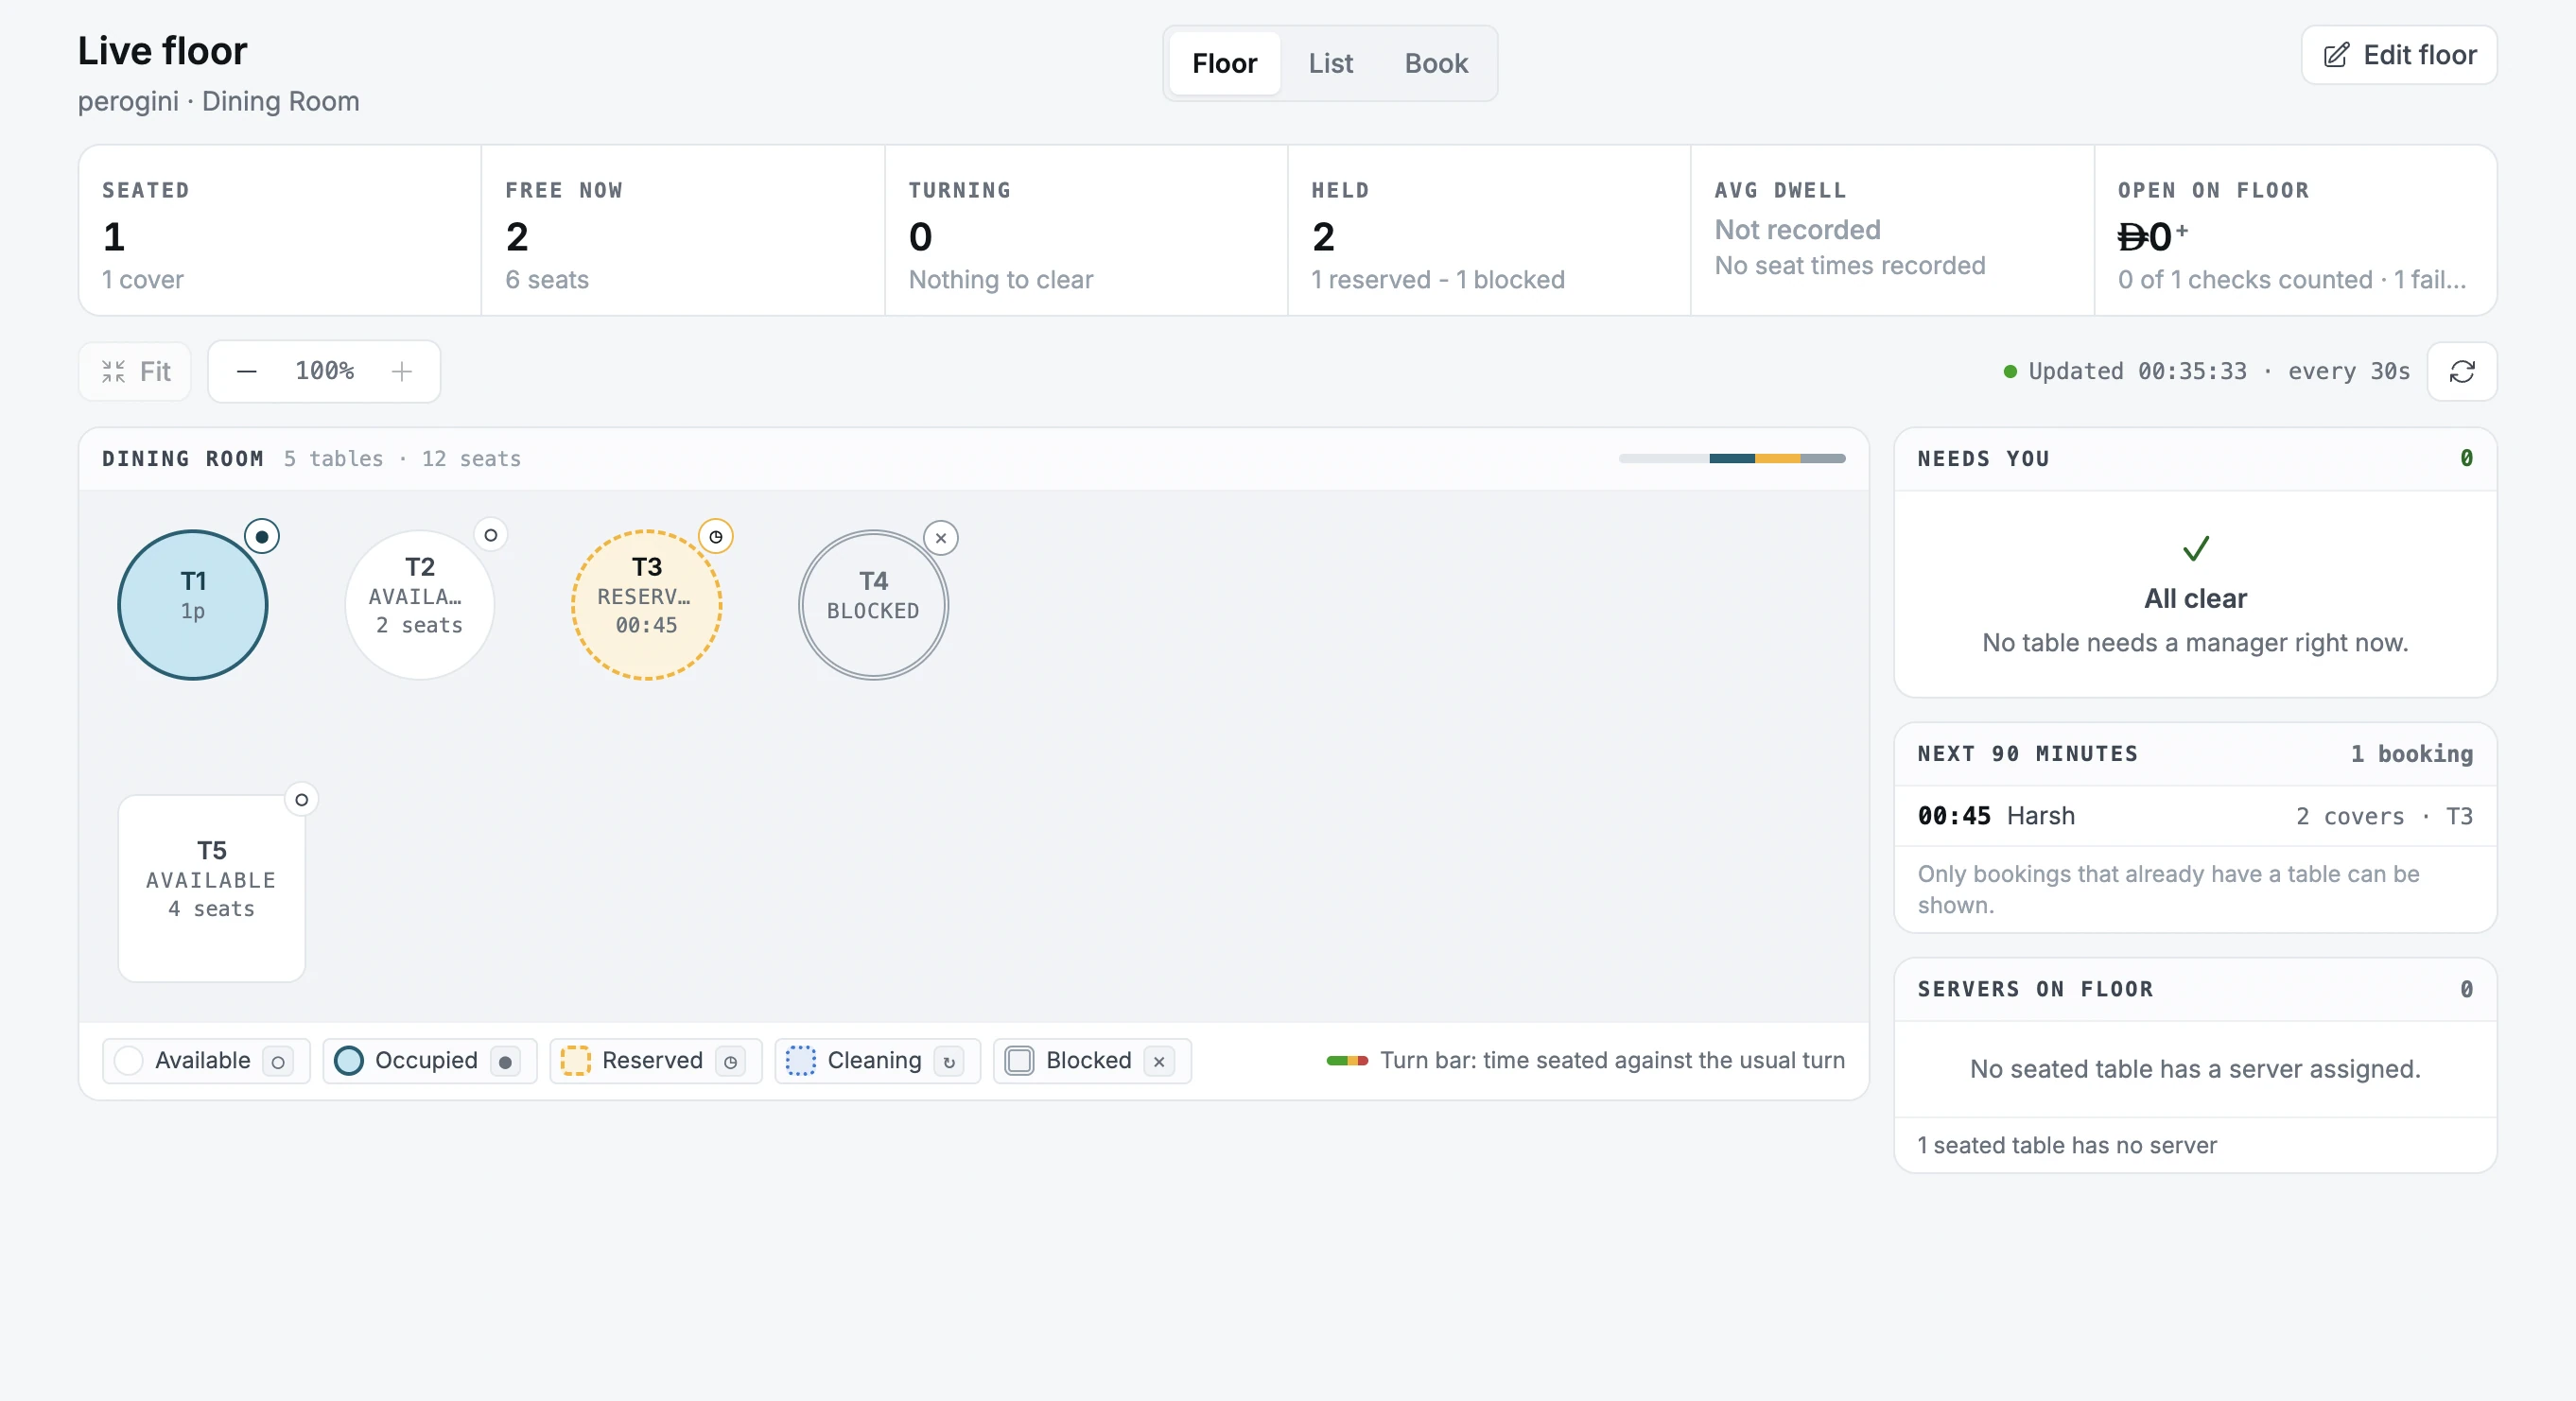Click the Available legend circle icon
The image size is (2576, 1401).
click(278, 1062)
